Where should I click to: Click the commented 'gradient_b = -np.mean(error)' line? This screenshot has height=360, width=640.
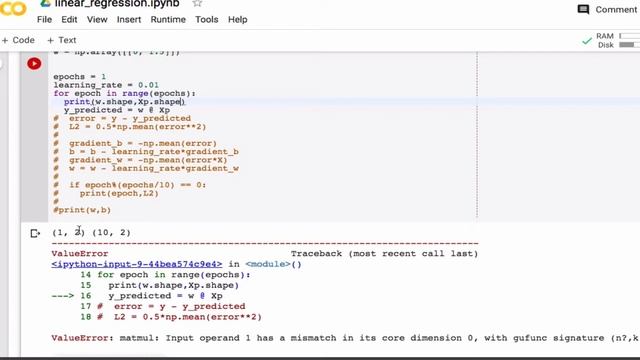[x=135, y=143]
